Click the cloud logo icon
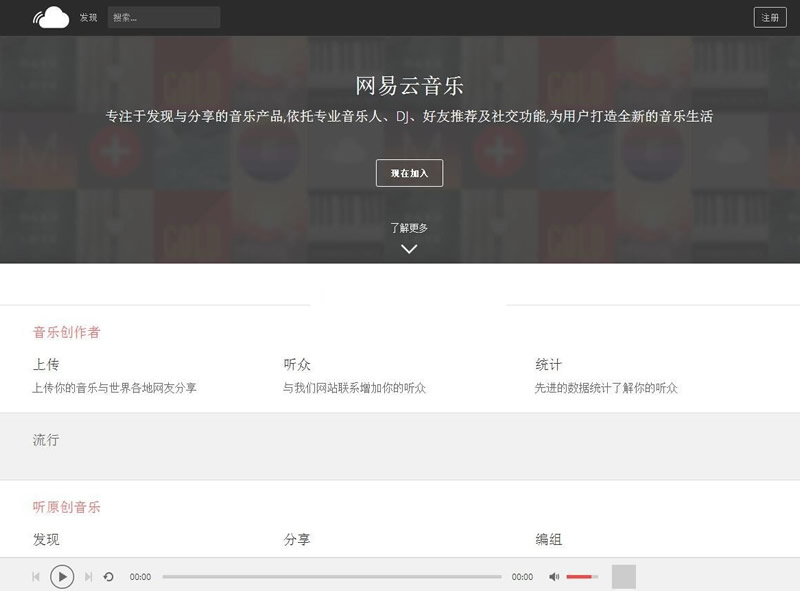800x591 pixels. (51, 17)
